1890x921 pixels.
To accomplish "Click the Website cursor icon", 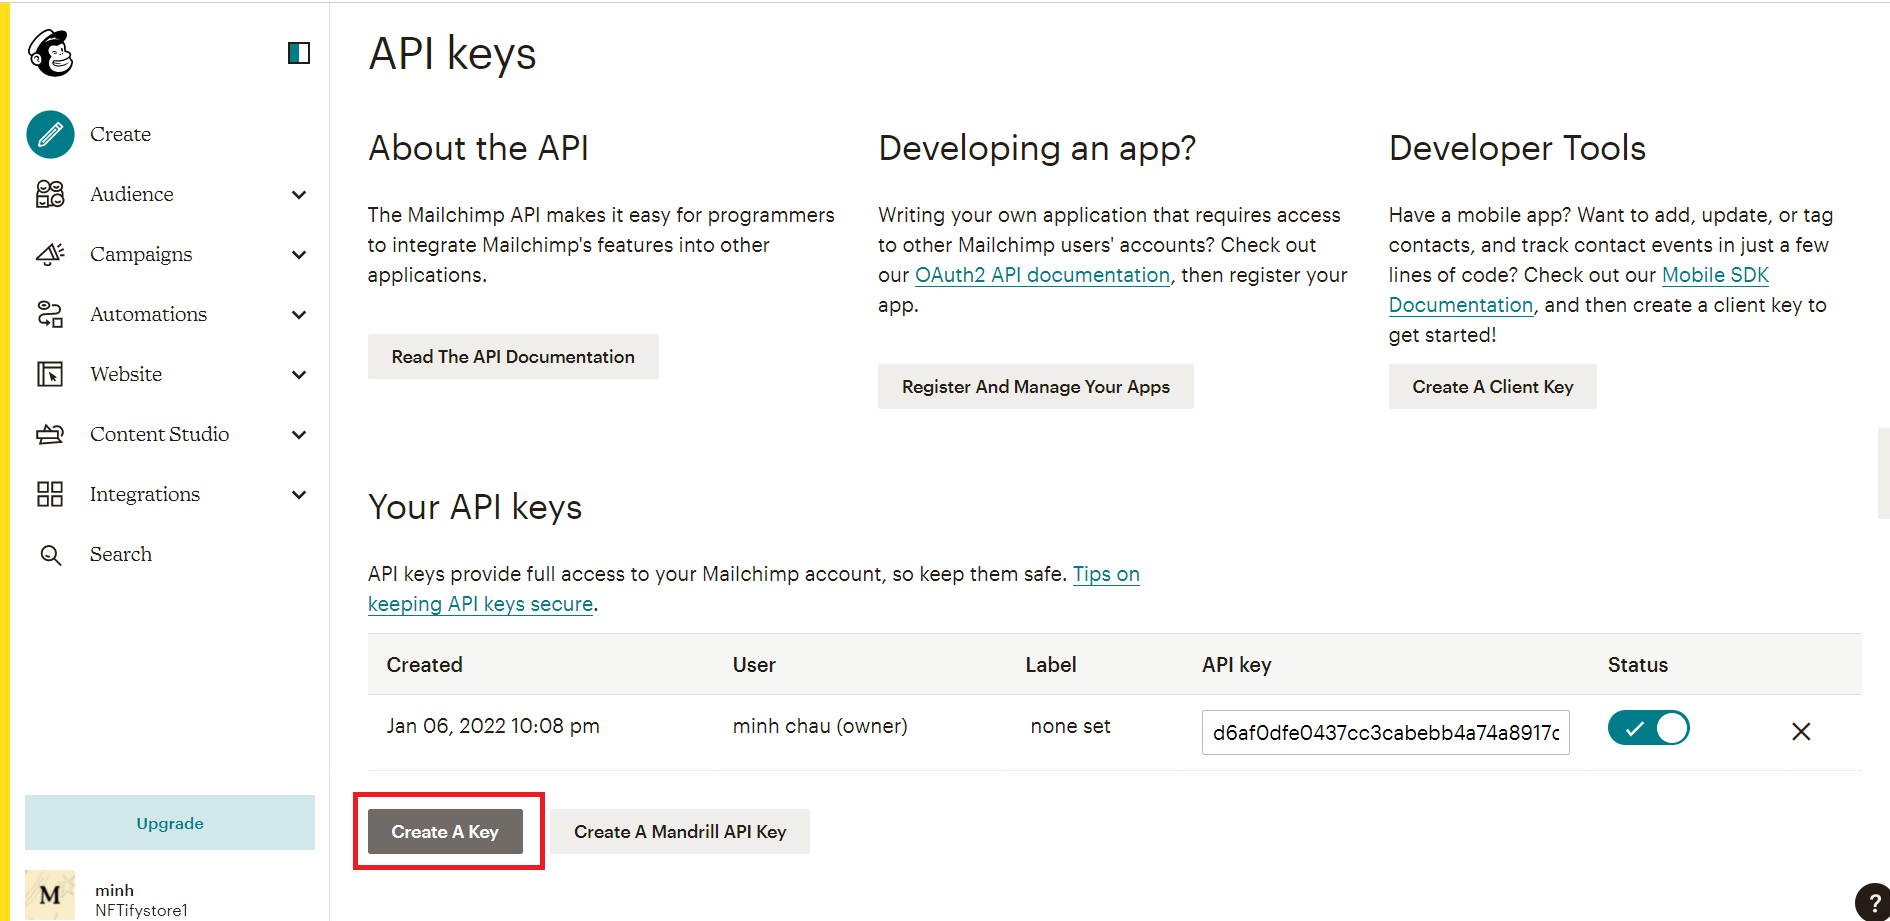I will 50,374.
